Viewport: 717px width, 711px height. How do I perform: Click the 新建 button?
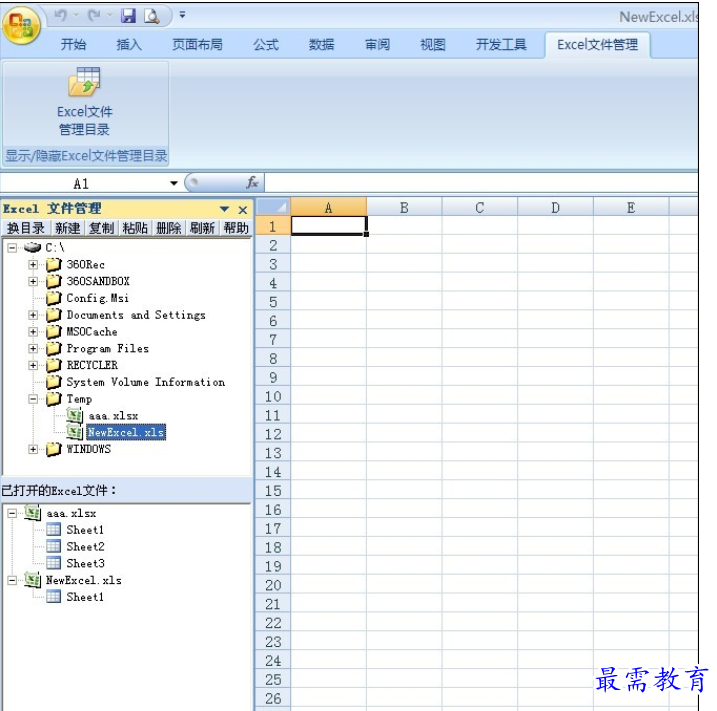(68, 228)
